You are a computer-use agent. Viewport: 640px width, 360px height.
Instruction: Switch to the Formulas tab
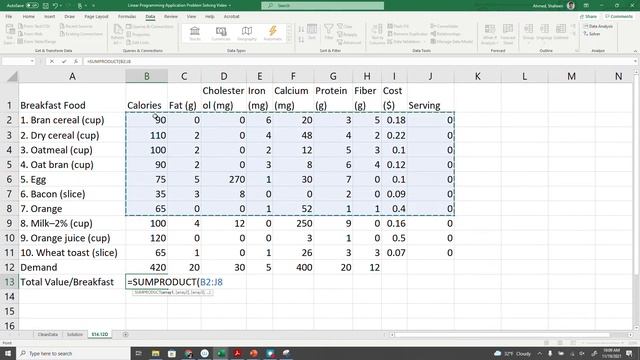127,17
